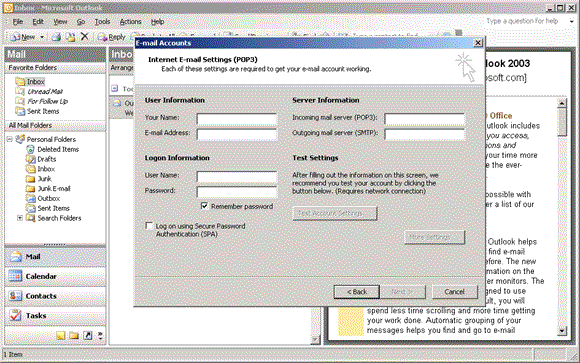Click the Cancel button in dialog
The width and height of the screenshot is (580, 363).
pyautogui.click(x=454, y=292)
